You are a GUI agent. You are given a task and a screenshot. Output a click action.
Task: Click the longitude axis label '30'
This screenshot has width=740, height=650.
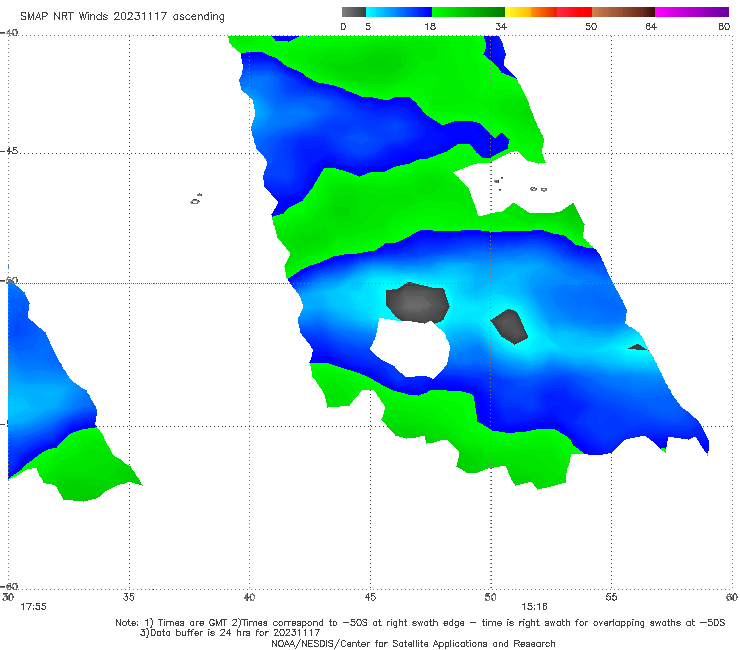8,597
